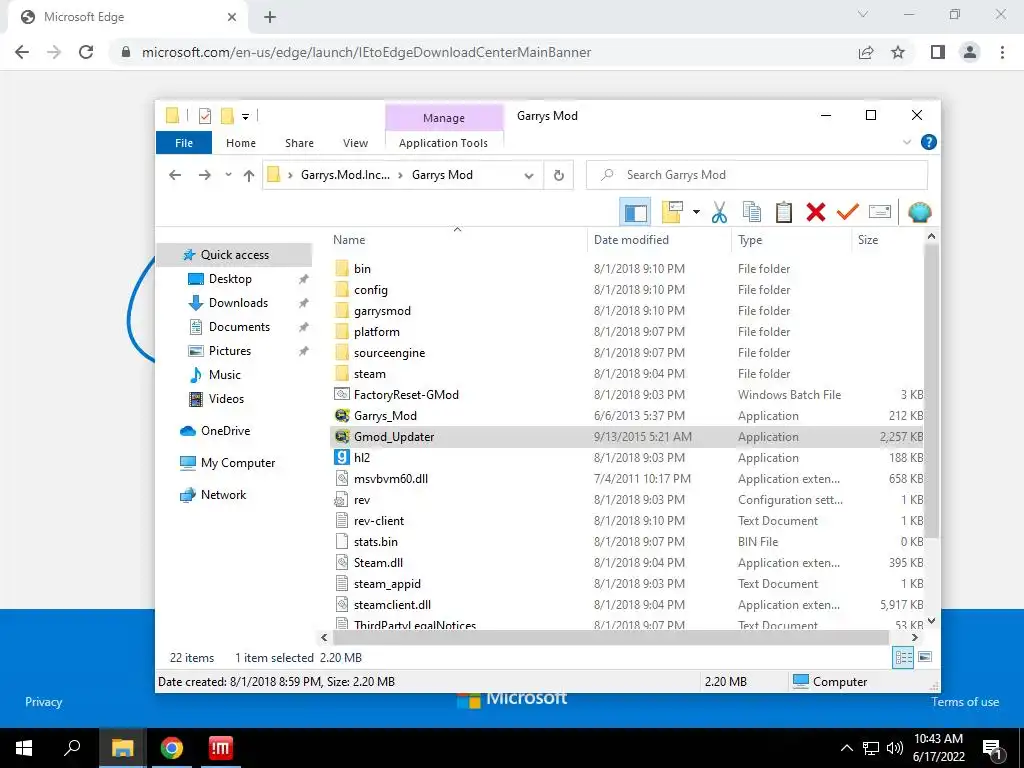
Task: Open Downloads in navigation pane
Action: point(238,303)
